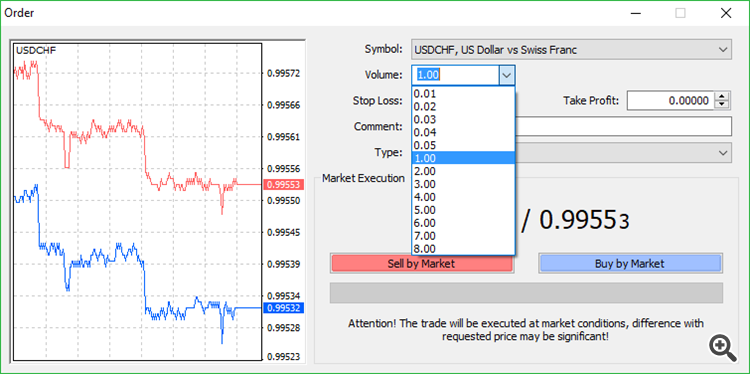Click the blue 0.99532 bid price label
This screenshot has height=374, width=750.
[x=282, y=308]
